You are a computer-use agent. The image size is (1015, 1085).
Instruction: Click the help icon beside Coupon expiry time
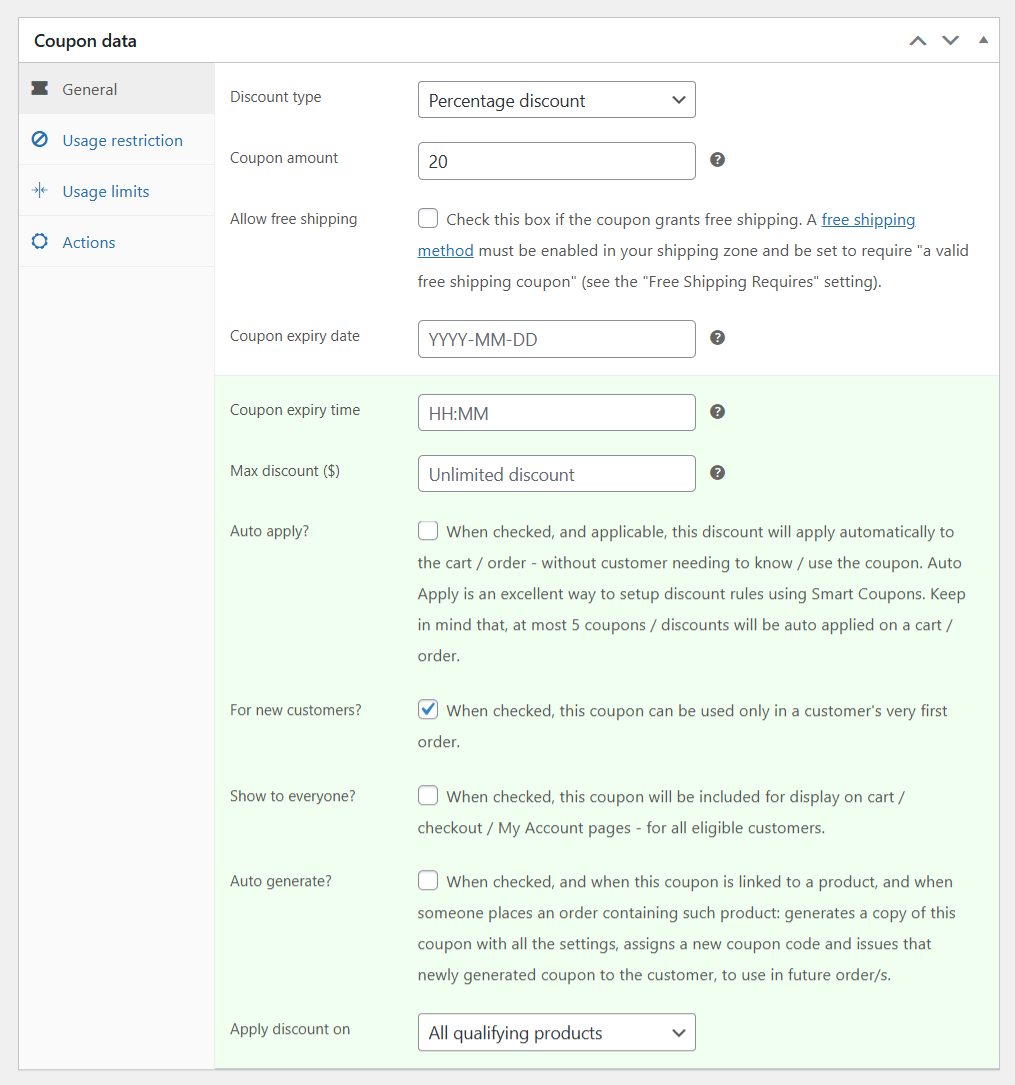click(717, 412)
